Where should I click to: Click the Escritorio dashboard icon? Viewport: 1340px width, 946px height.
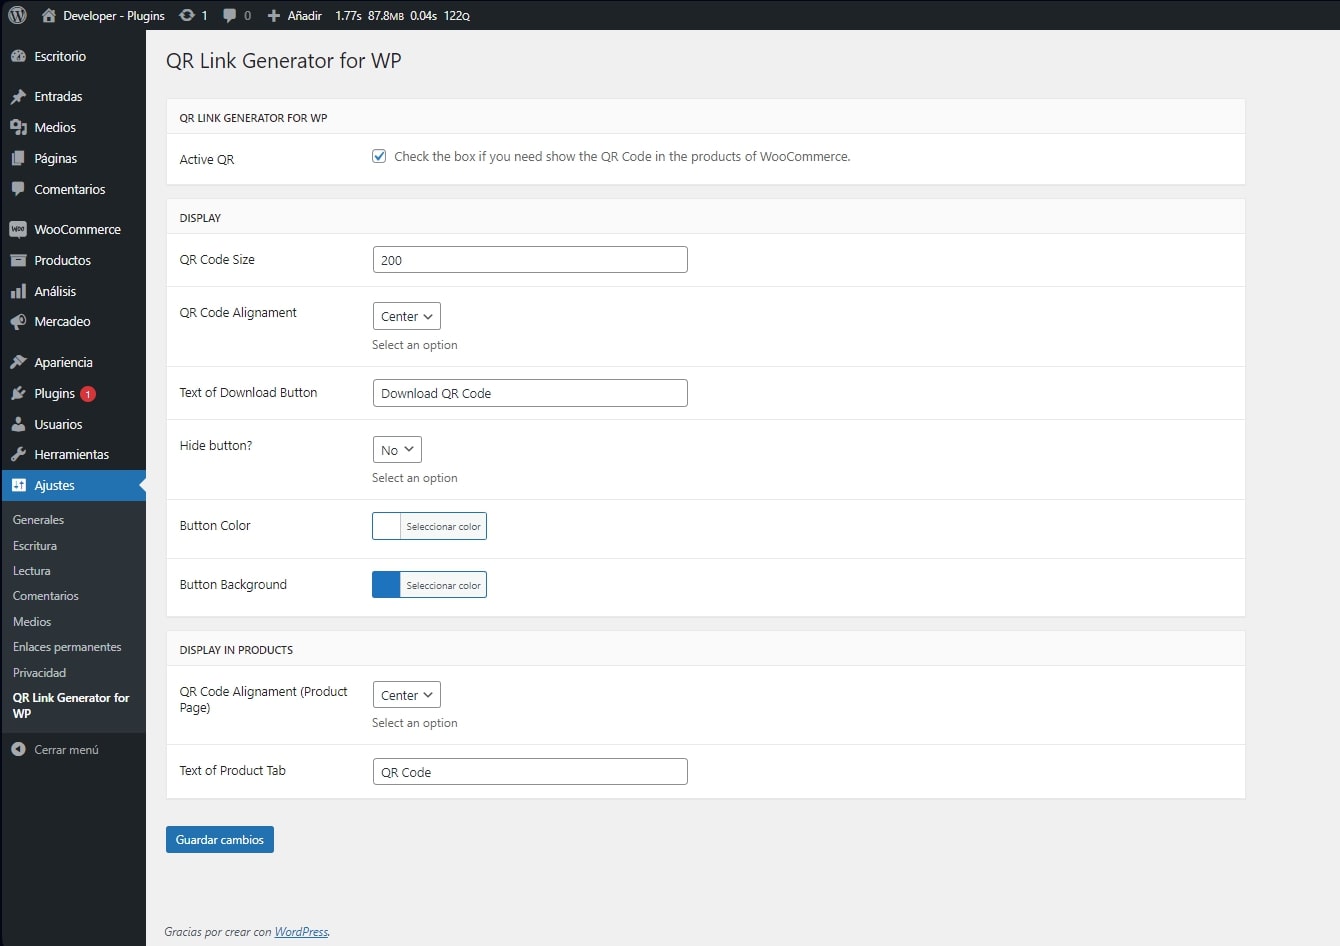point(18,56)
